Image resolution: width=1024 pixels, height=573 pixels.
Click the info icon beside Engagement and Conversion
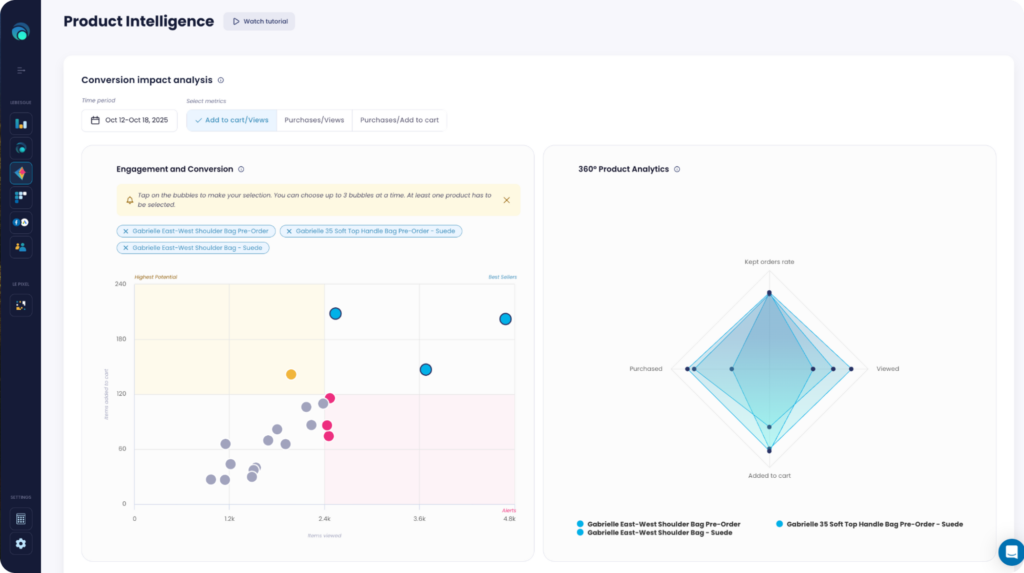[242, 169]
